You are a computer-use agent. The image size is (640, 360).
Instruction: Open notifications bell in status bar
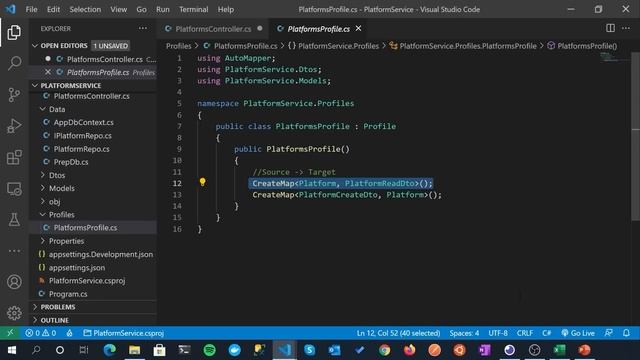pos(627,333)
